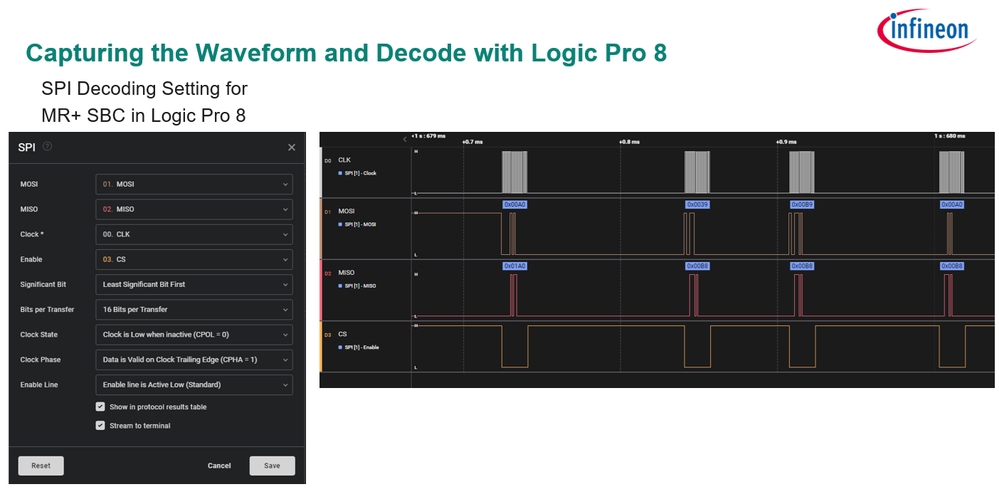
Task: Open the MOSI channel dropdown
Action: 195,184
